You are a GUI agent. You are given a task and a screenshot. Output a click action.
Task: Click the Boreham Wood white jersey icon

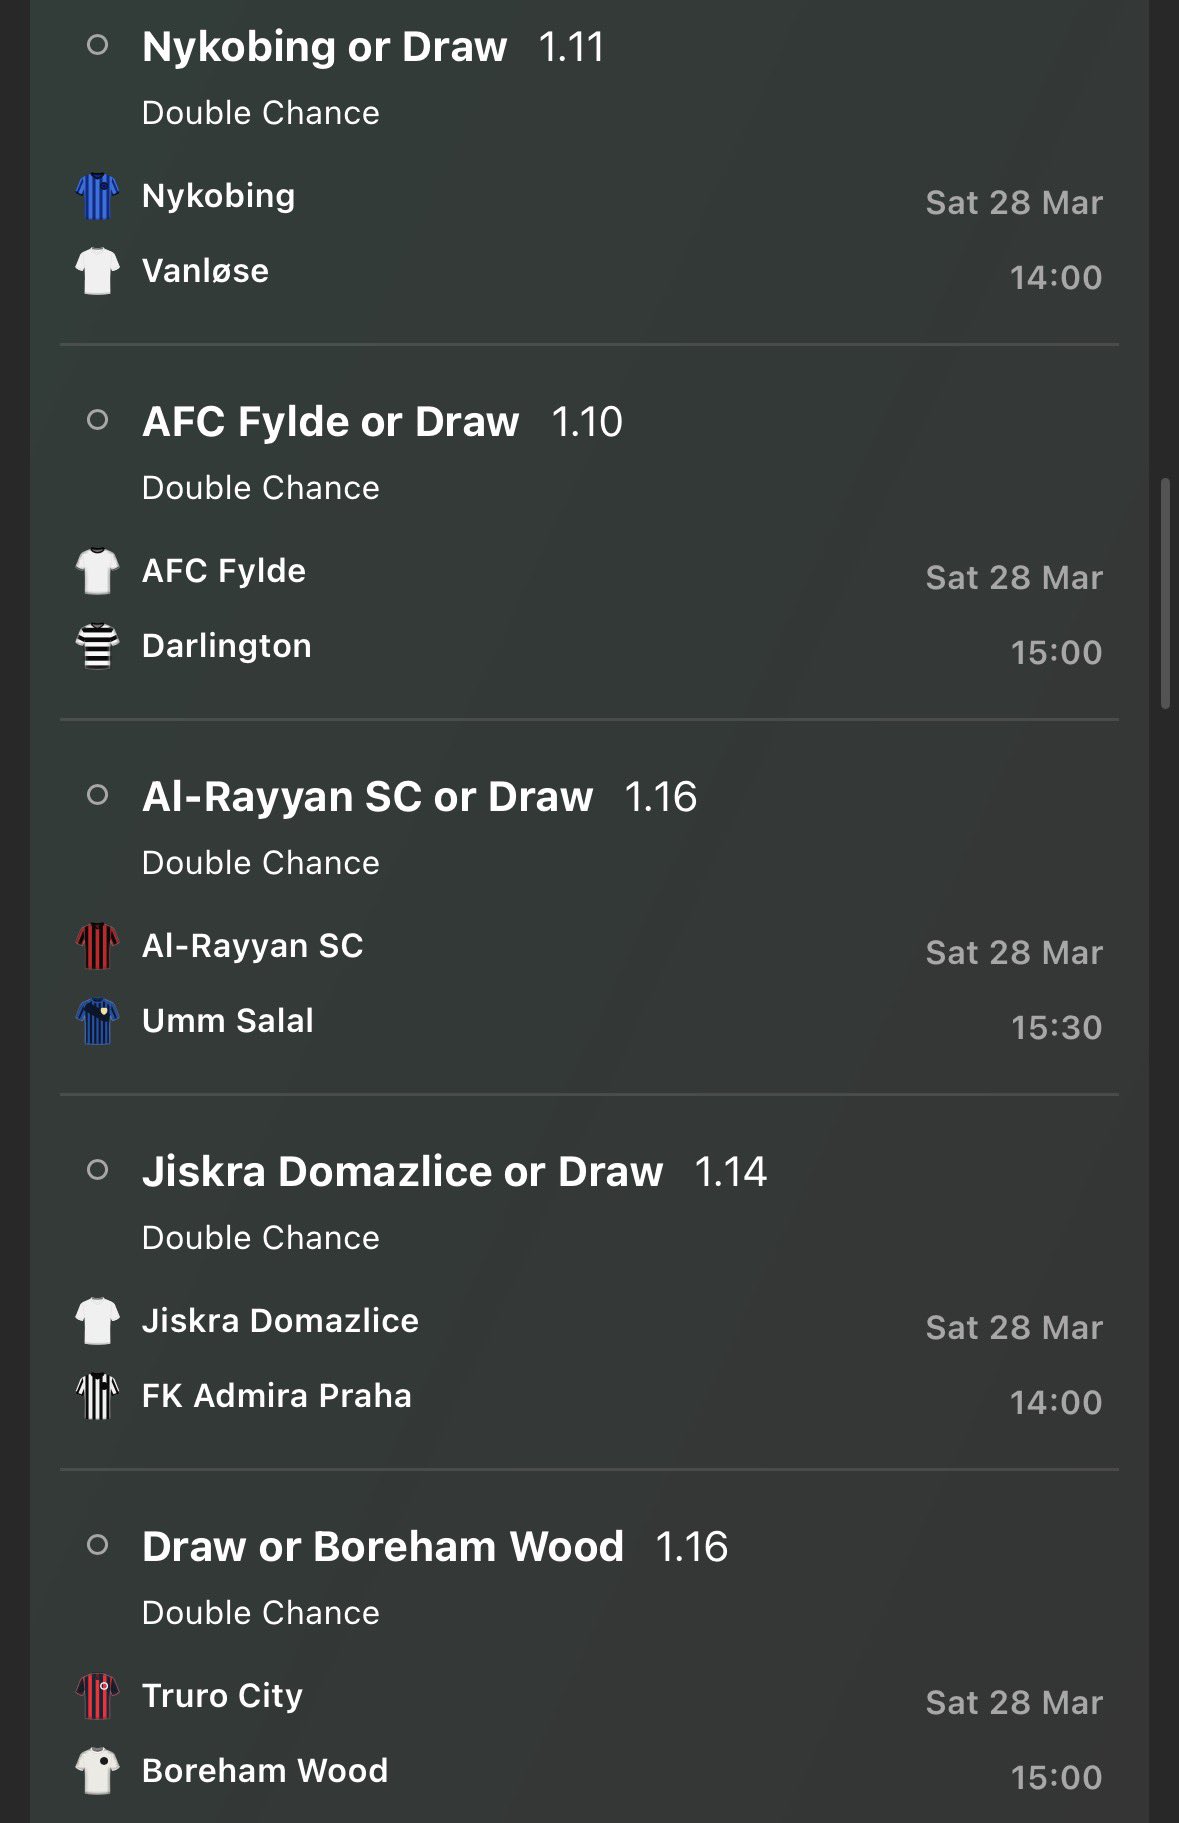[98, 1771]
